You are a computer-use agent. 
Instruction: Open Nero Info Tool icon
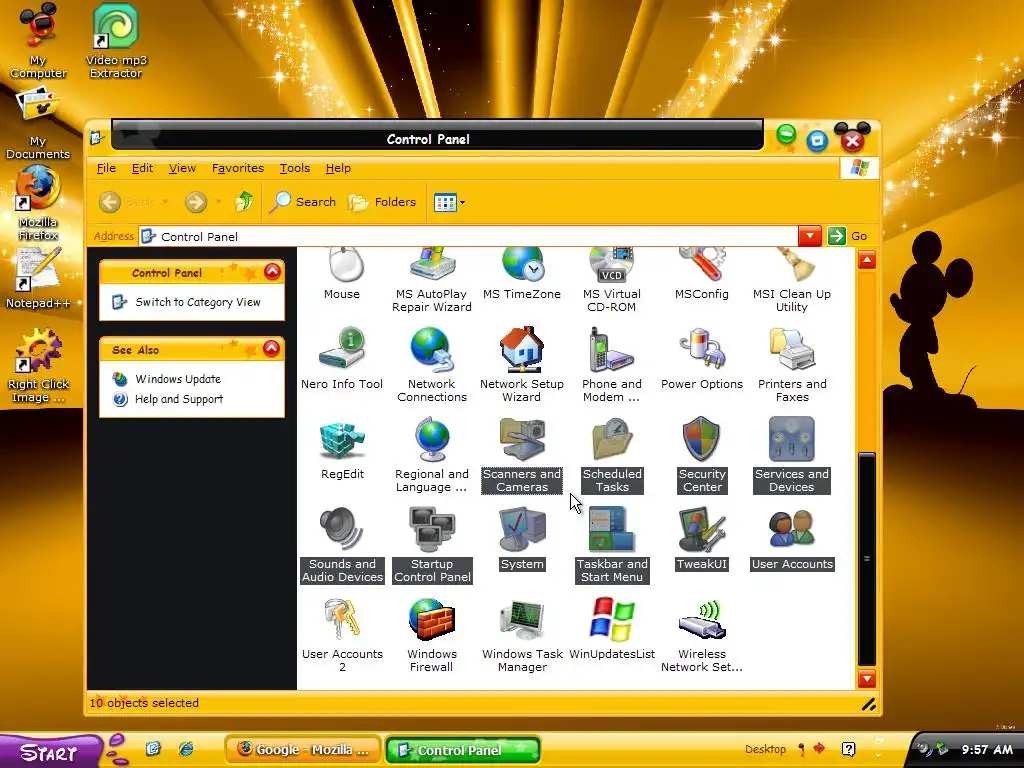pyautogui.click(x=342, y=358)
